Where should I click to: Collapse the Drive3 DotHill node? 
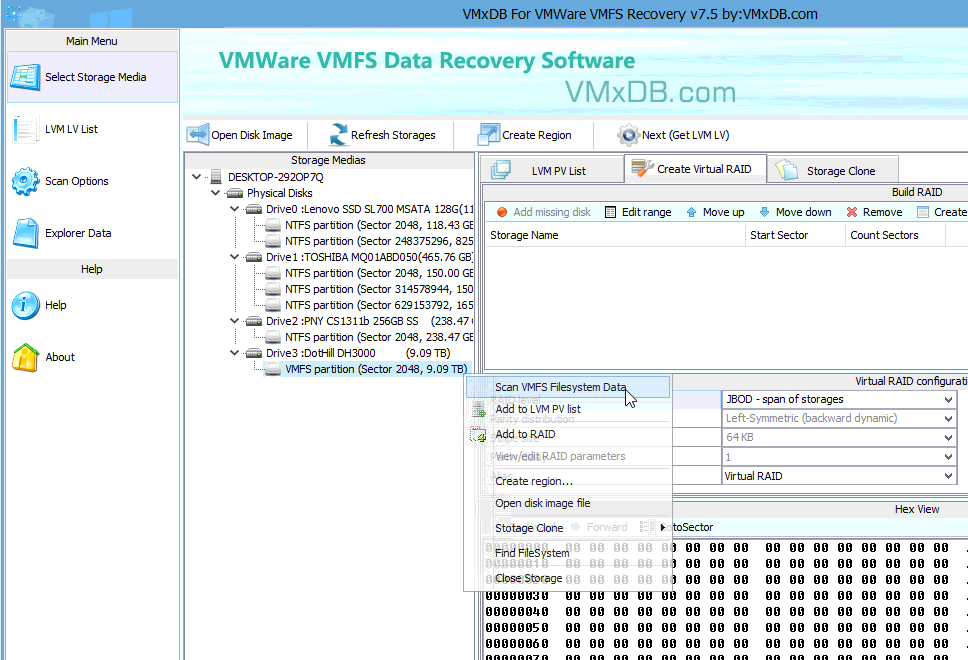[x=235, y=353]
